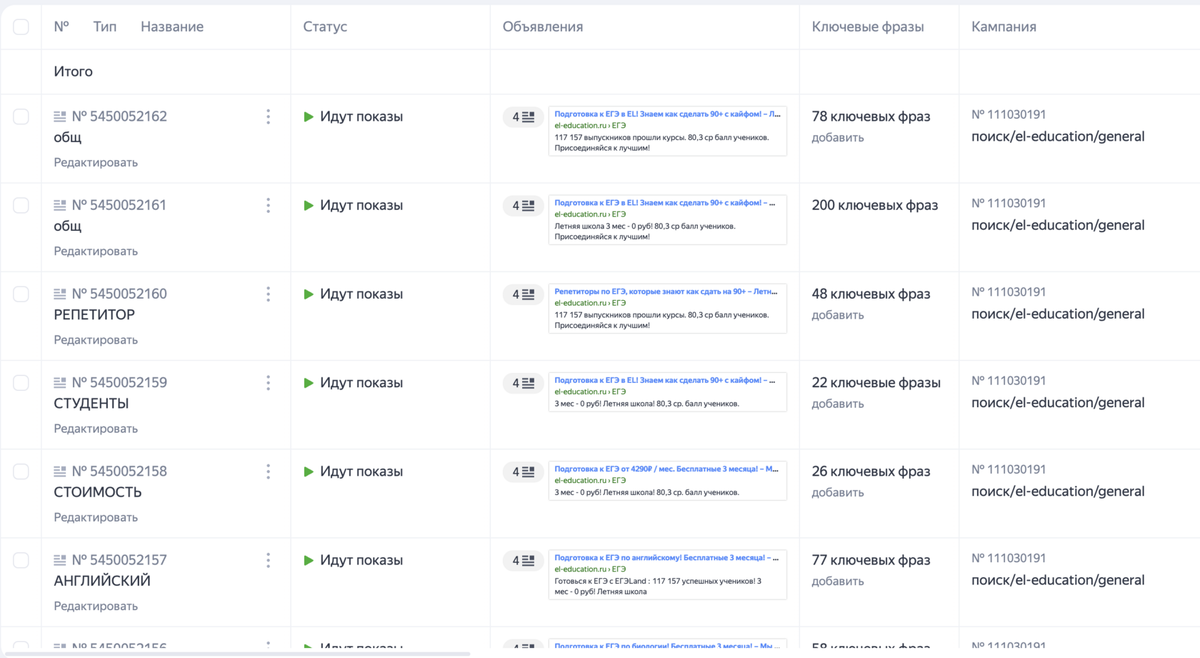Click the Тип column header

pos(105,27)
